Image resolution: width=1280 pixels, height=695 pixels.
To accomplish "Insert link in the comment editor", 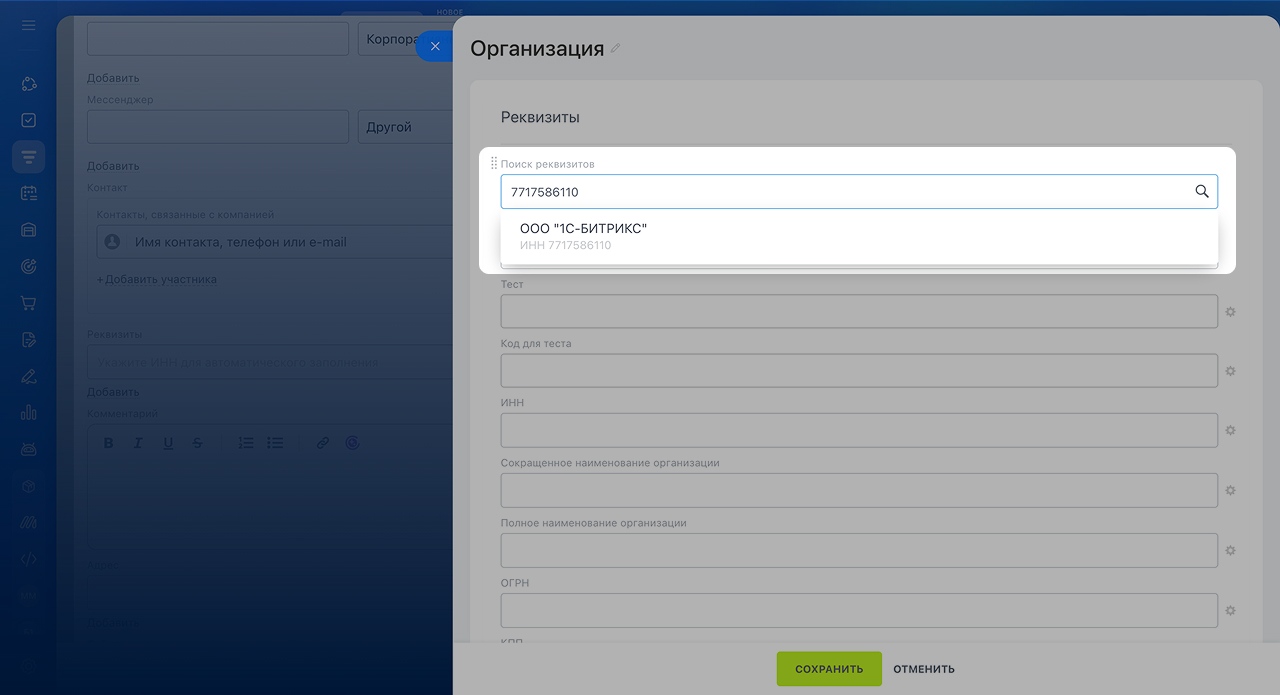I will point(323,443).
